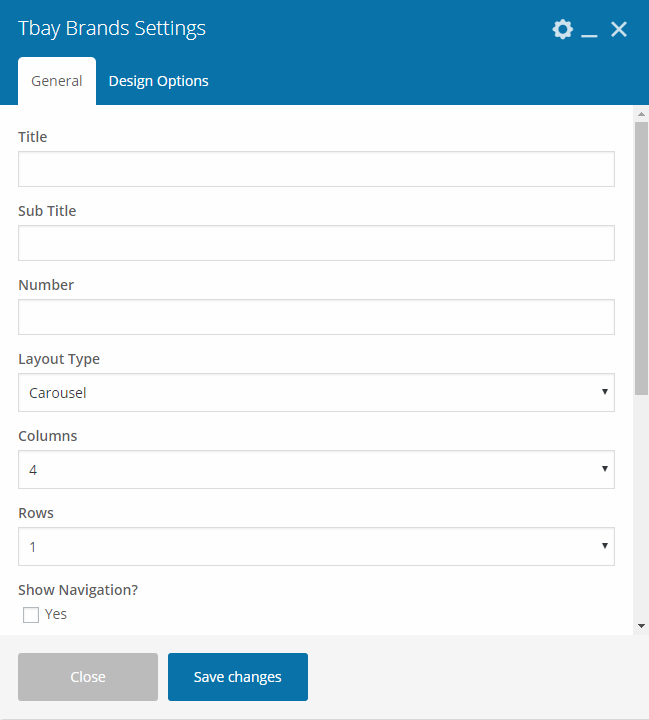The width and height of the screenshot is (649, 720).
Task: Select the Number input box
Action: [316, 317]
